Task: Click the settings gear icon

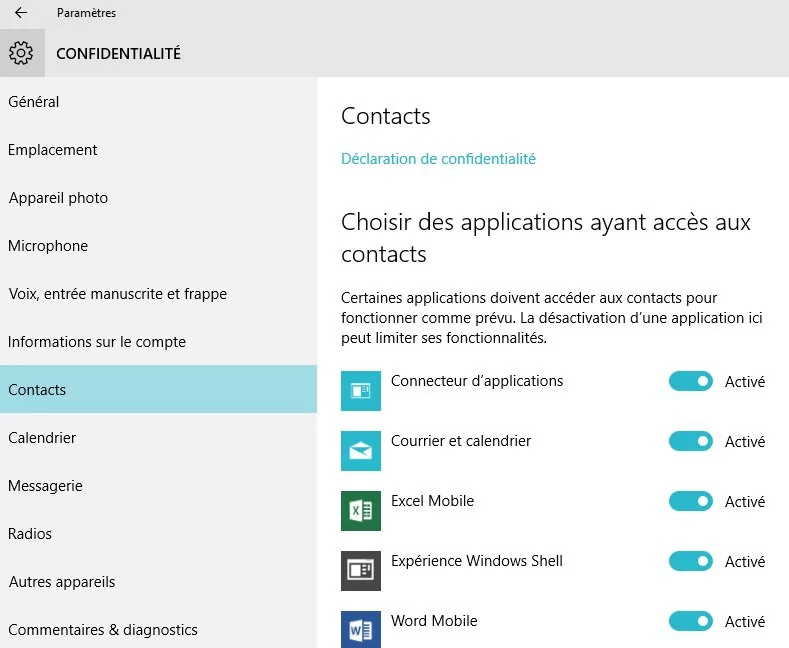Action: 21,53
